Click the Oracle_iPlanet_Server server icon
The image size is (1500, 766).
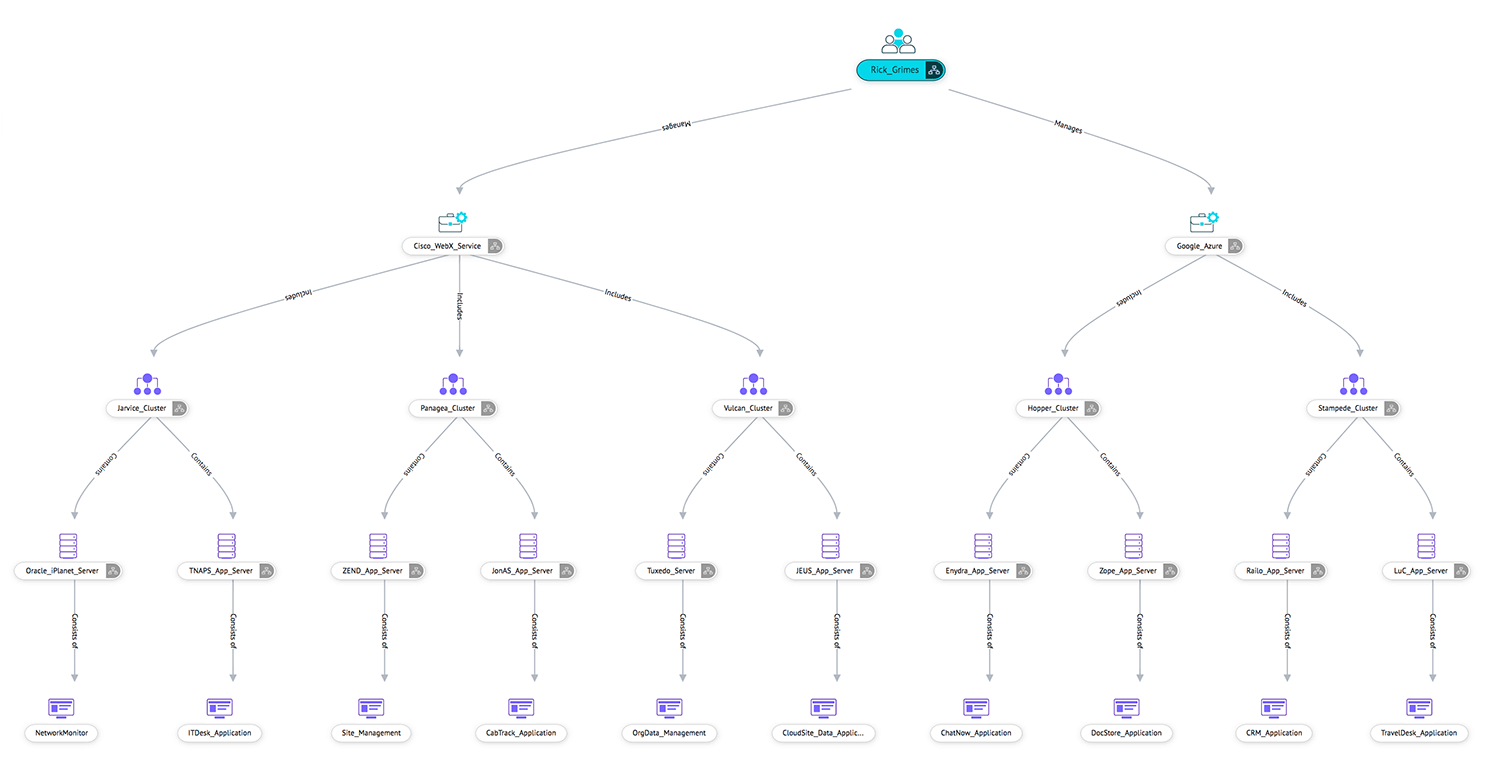68,546
